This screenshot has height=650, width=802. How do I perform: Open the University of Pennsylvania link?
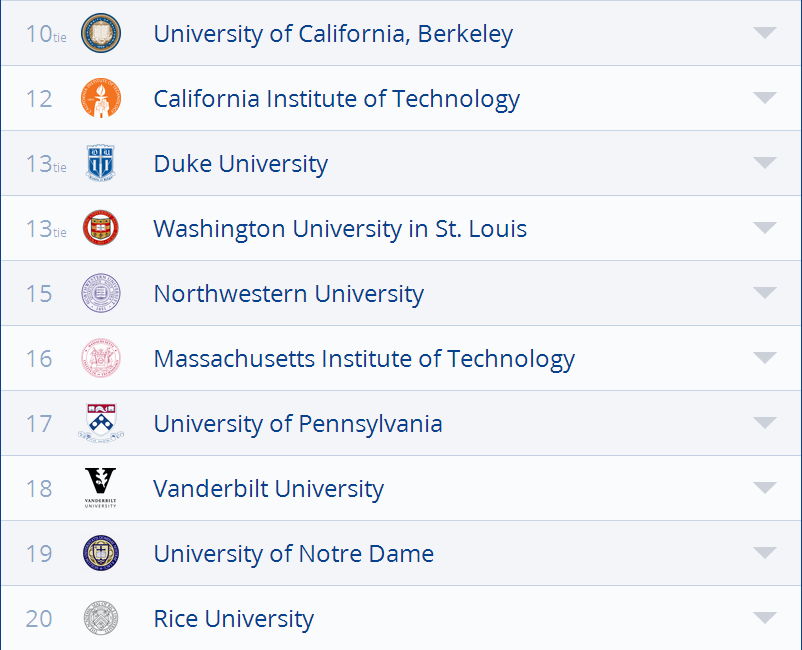click(x=297, y=424)
